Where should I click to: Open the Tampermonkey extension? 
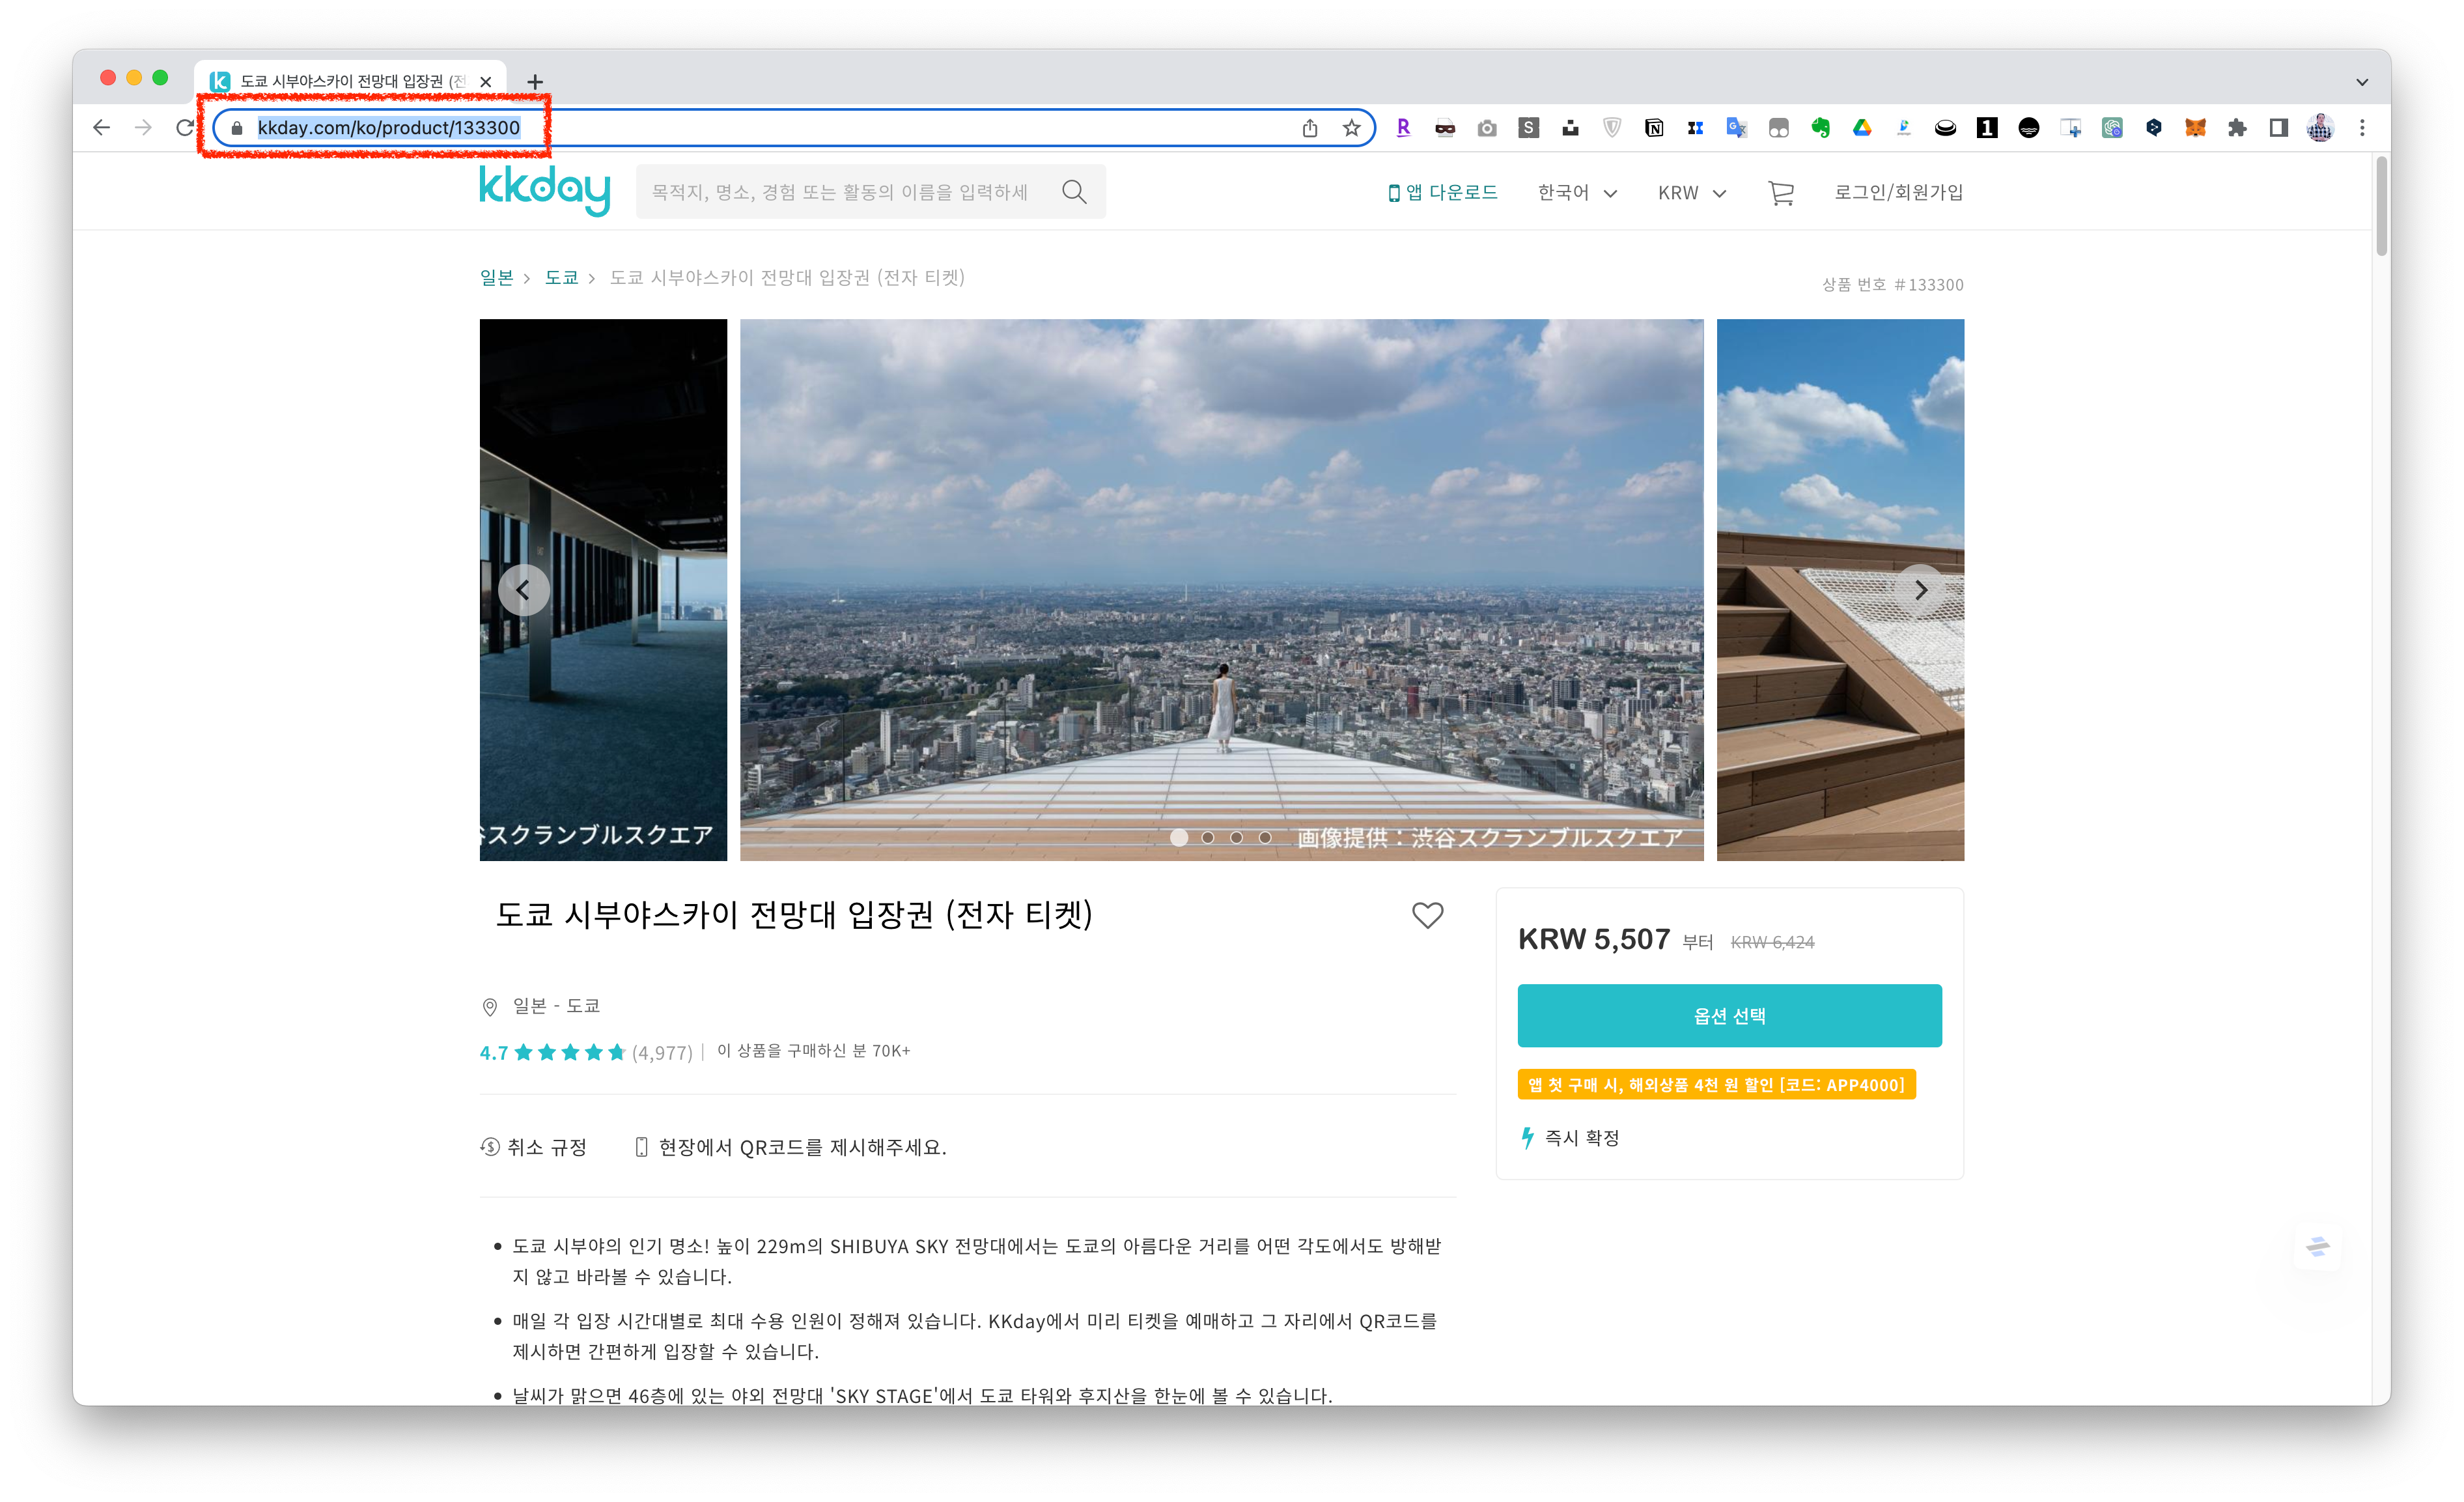point(1779,128)
